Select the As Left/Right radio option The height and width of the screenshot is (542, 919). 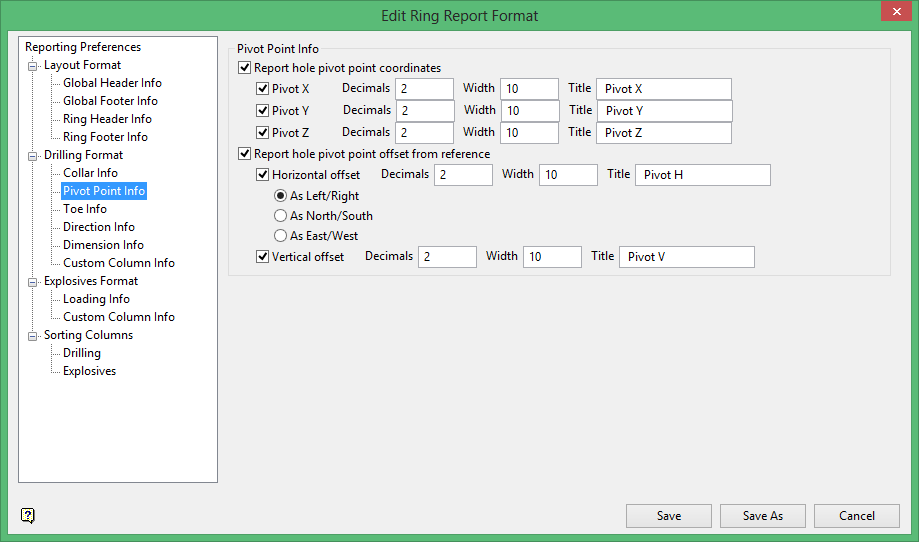[281, 196]
